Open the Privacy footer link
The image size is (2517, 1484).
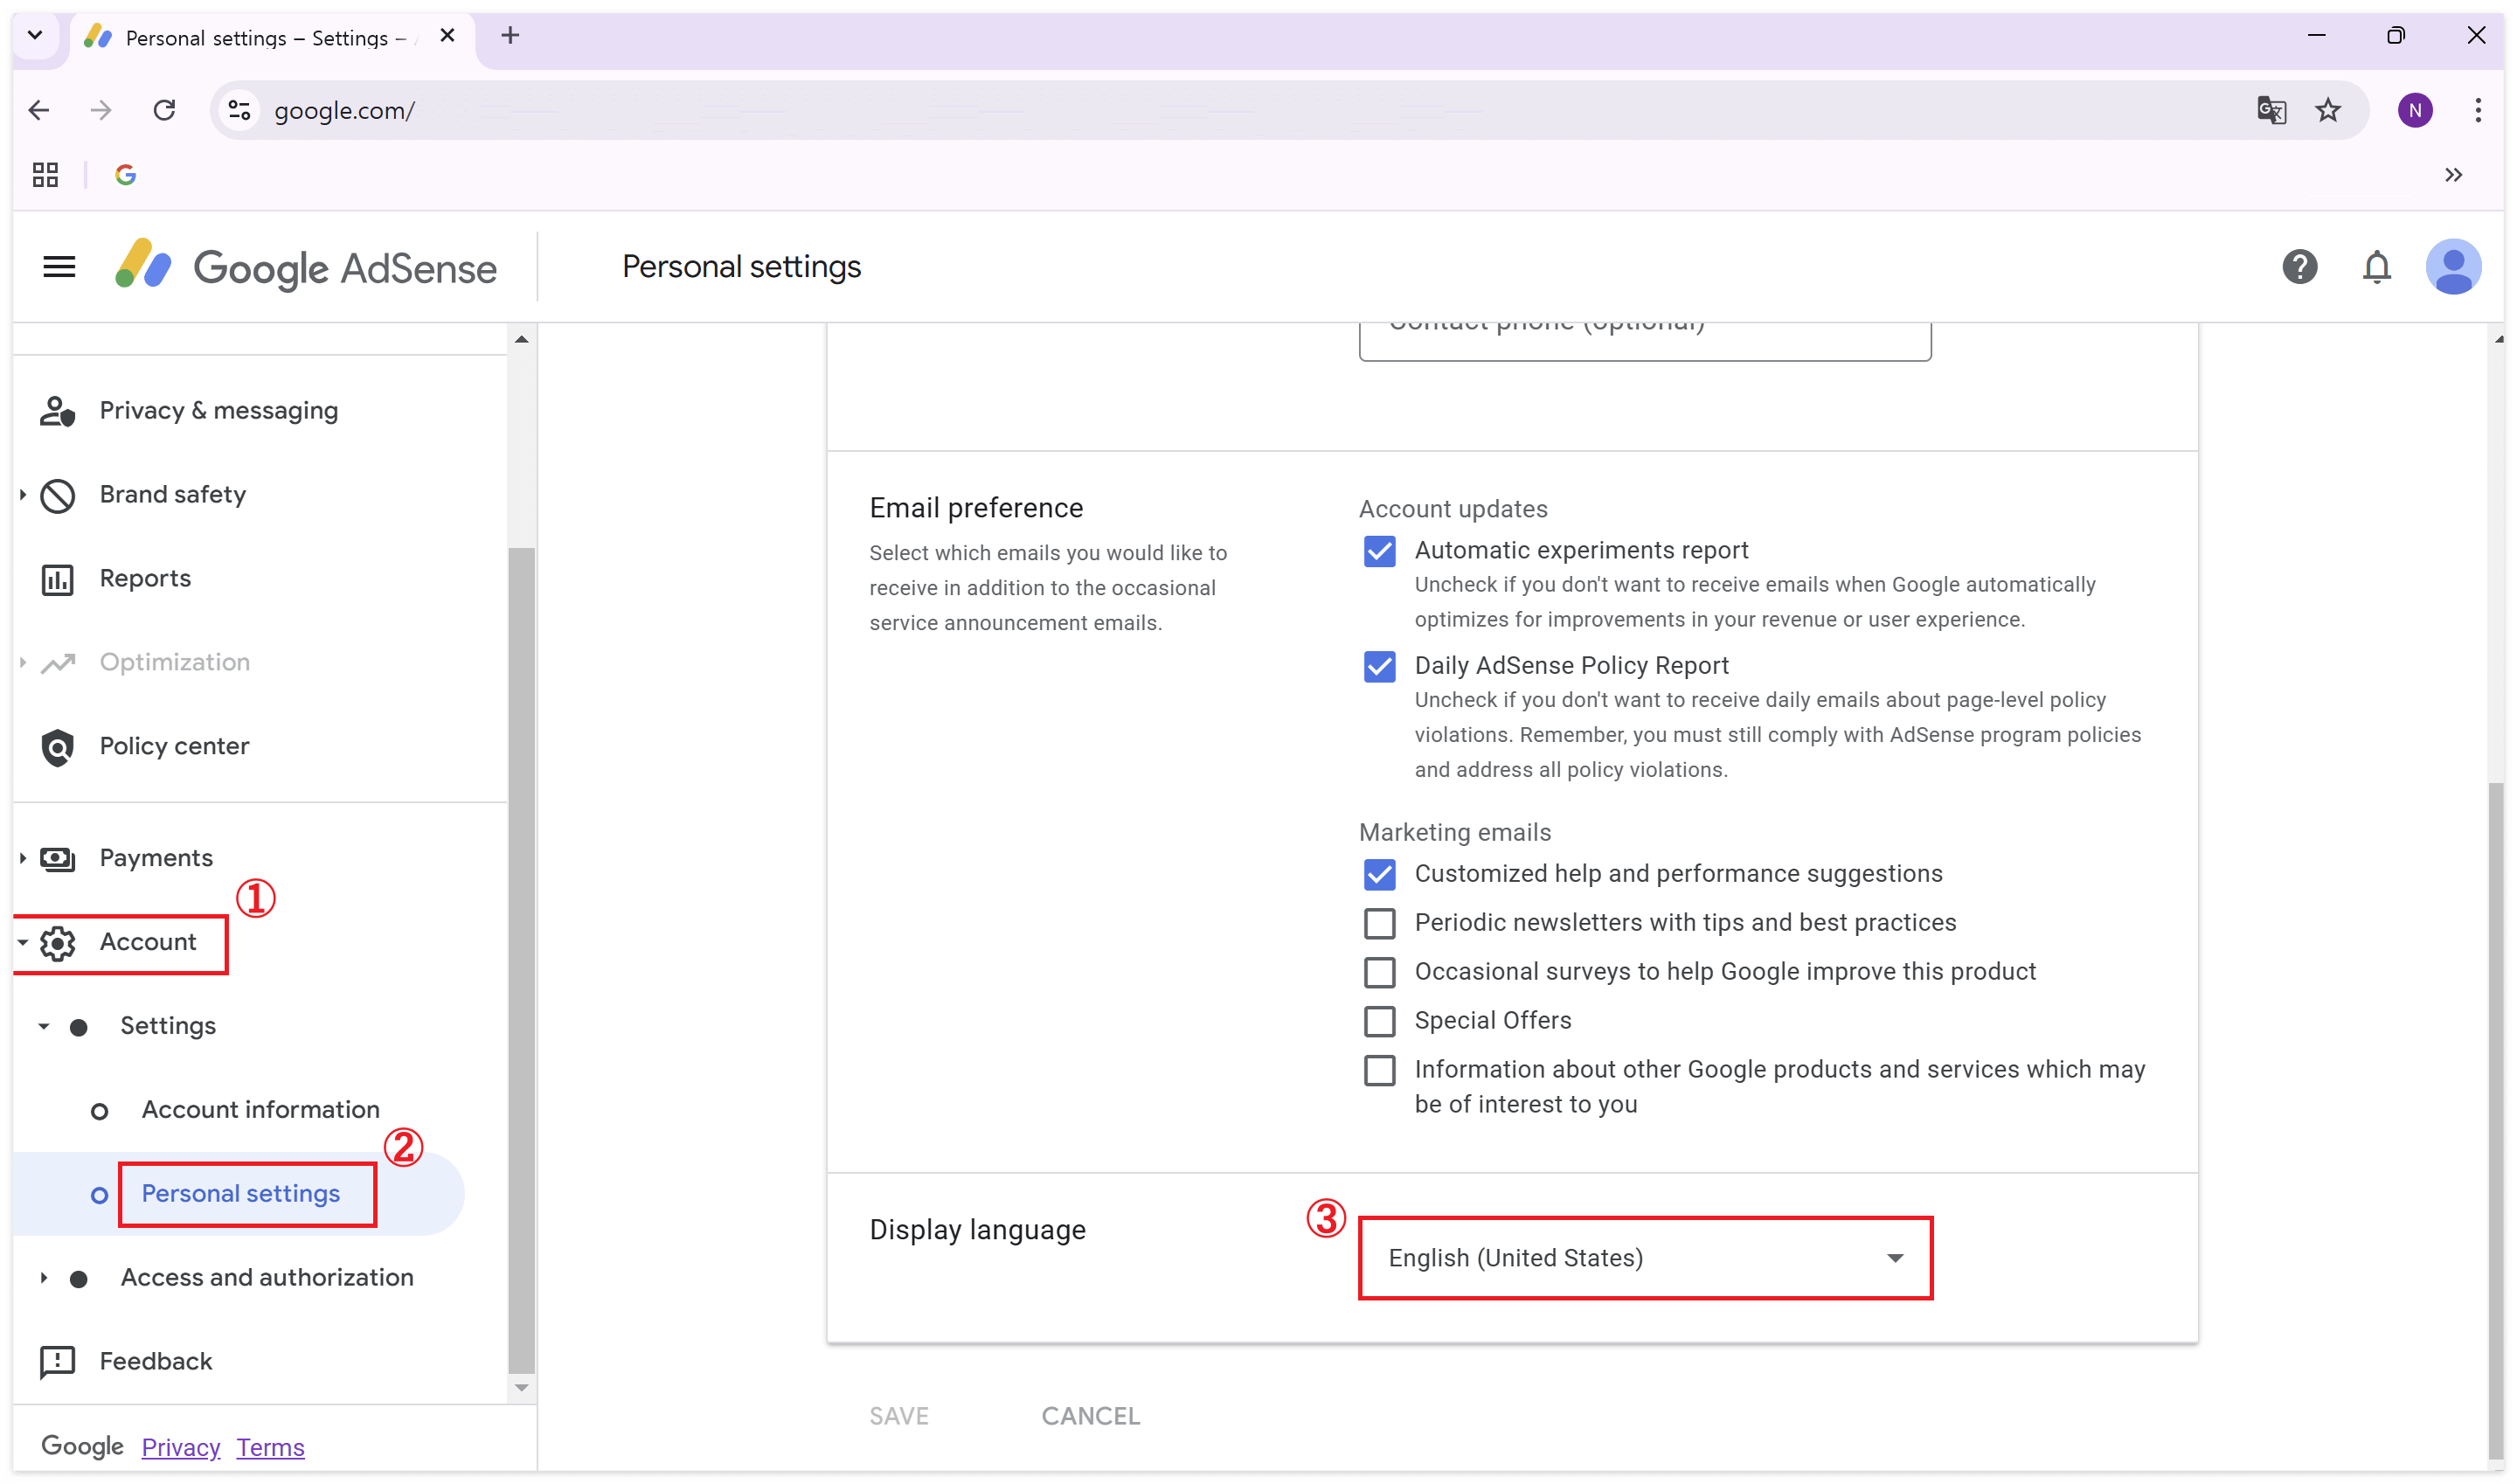pyautogui.click(x=180, y=1447)
